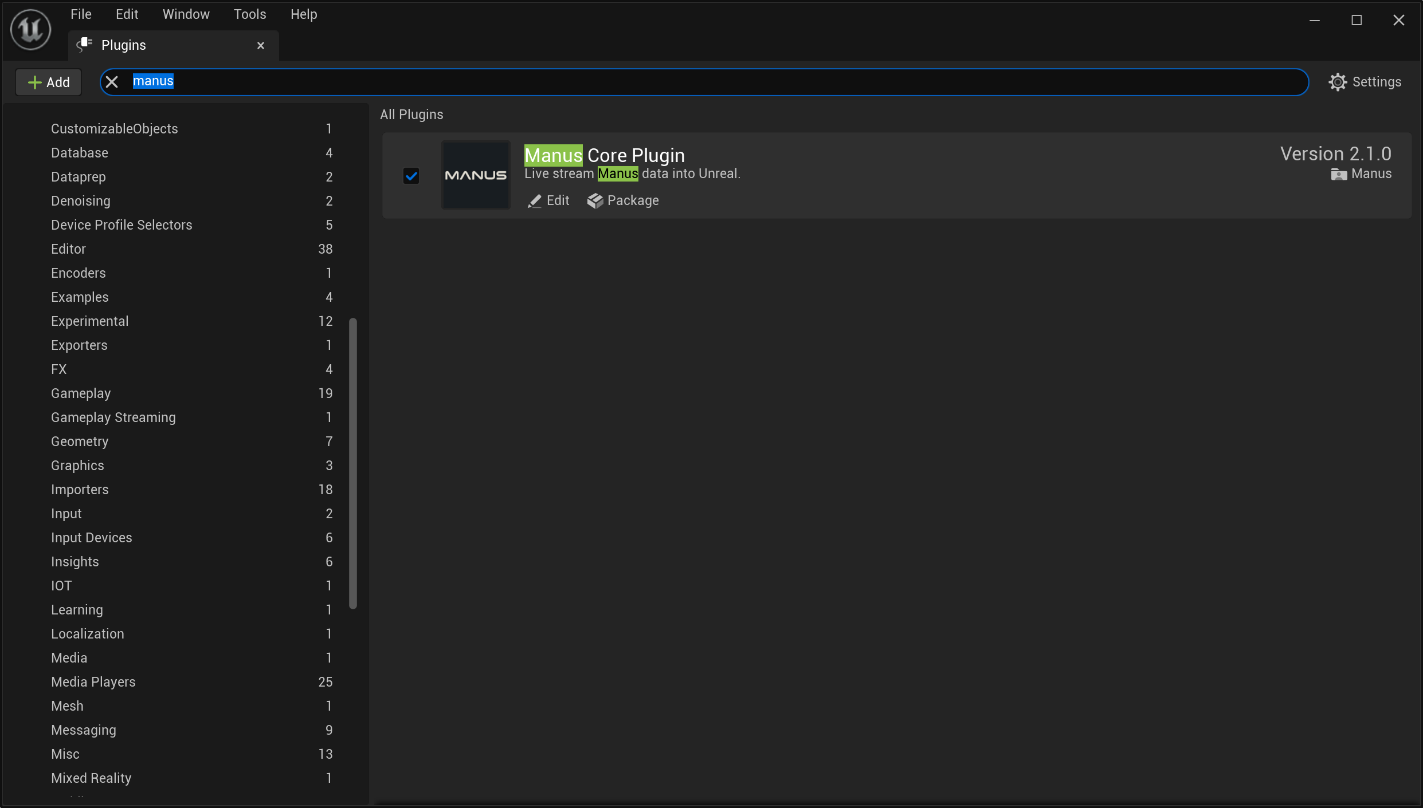Click the Unreal Engine logo icon
The image size is (1423, 808).
click(x=30, y=30)
